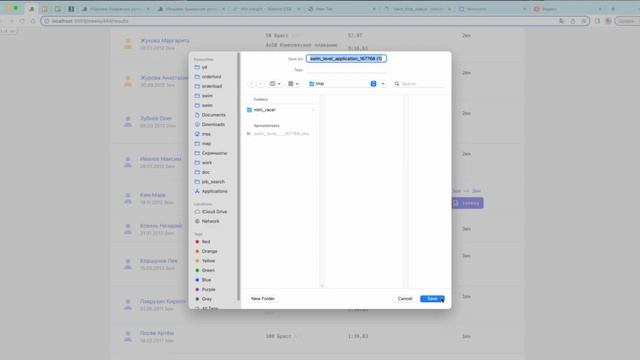
Task: Select the greyed swim_level xlsx file
Action: [x=280, y=134]
